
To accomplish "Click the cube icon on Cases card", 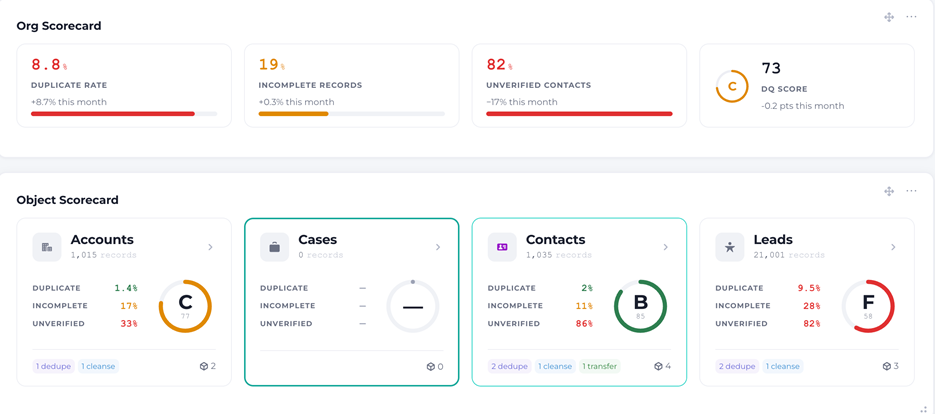I will (431, 367).
